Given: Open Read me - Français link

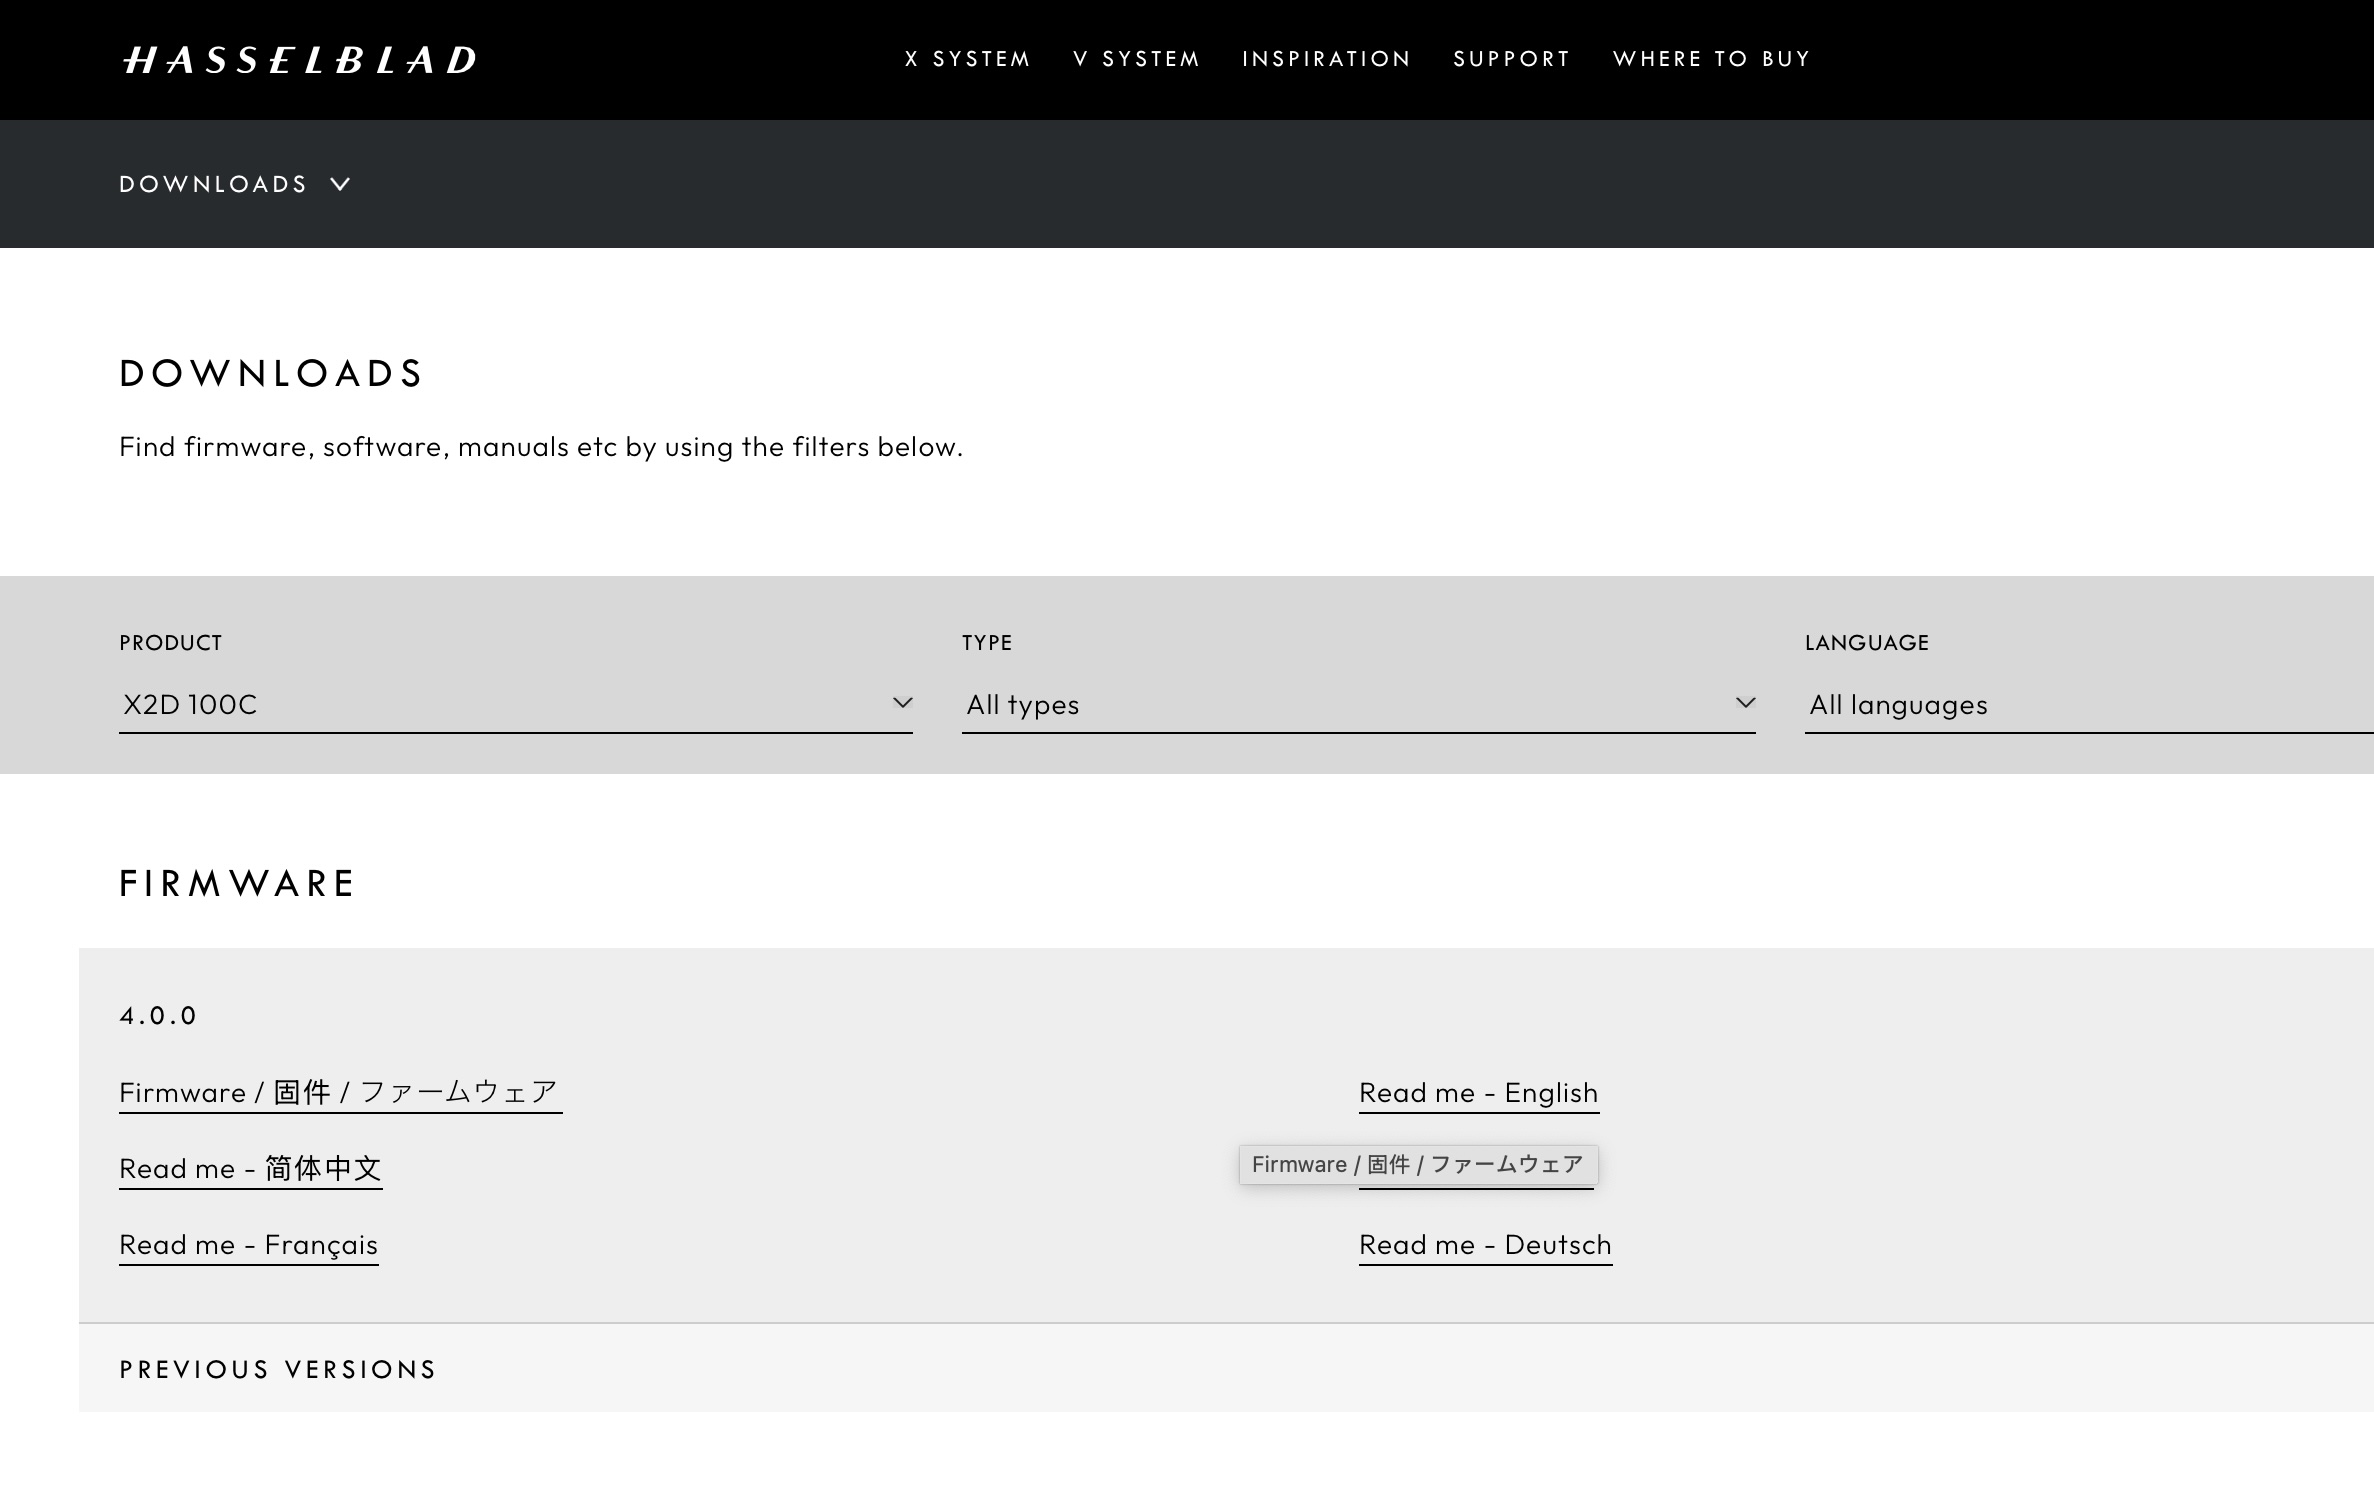Looking at the screenshot, I should 248,1244.
